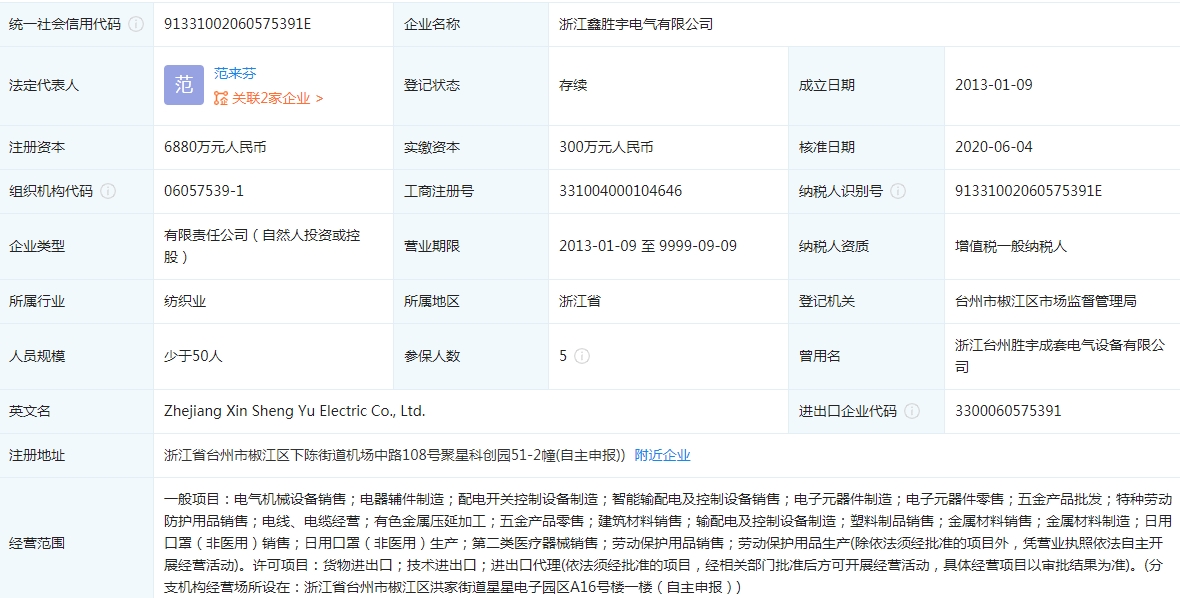The image size is (1180, 598).
Task: Click business registration number 331004000104646
Action: click(x=620, y=191)
